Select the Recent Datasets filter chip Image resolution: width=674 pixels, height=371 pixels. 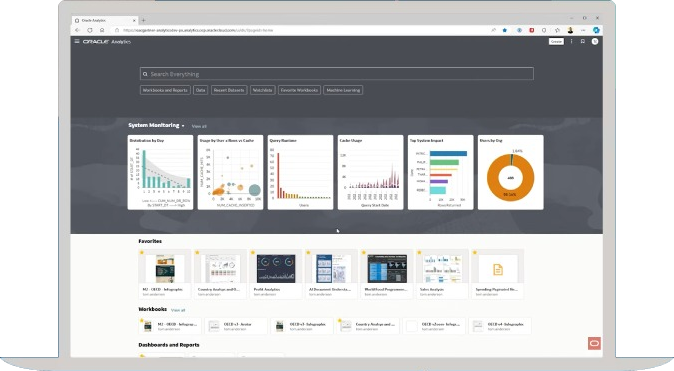(x=229, y=90)
